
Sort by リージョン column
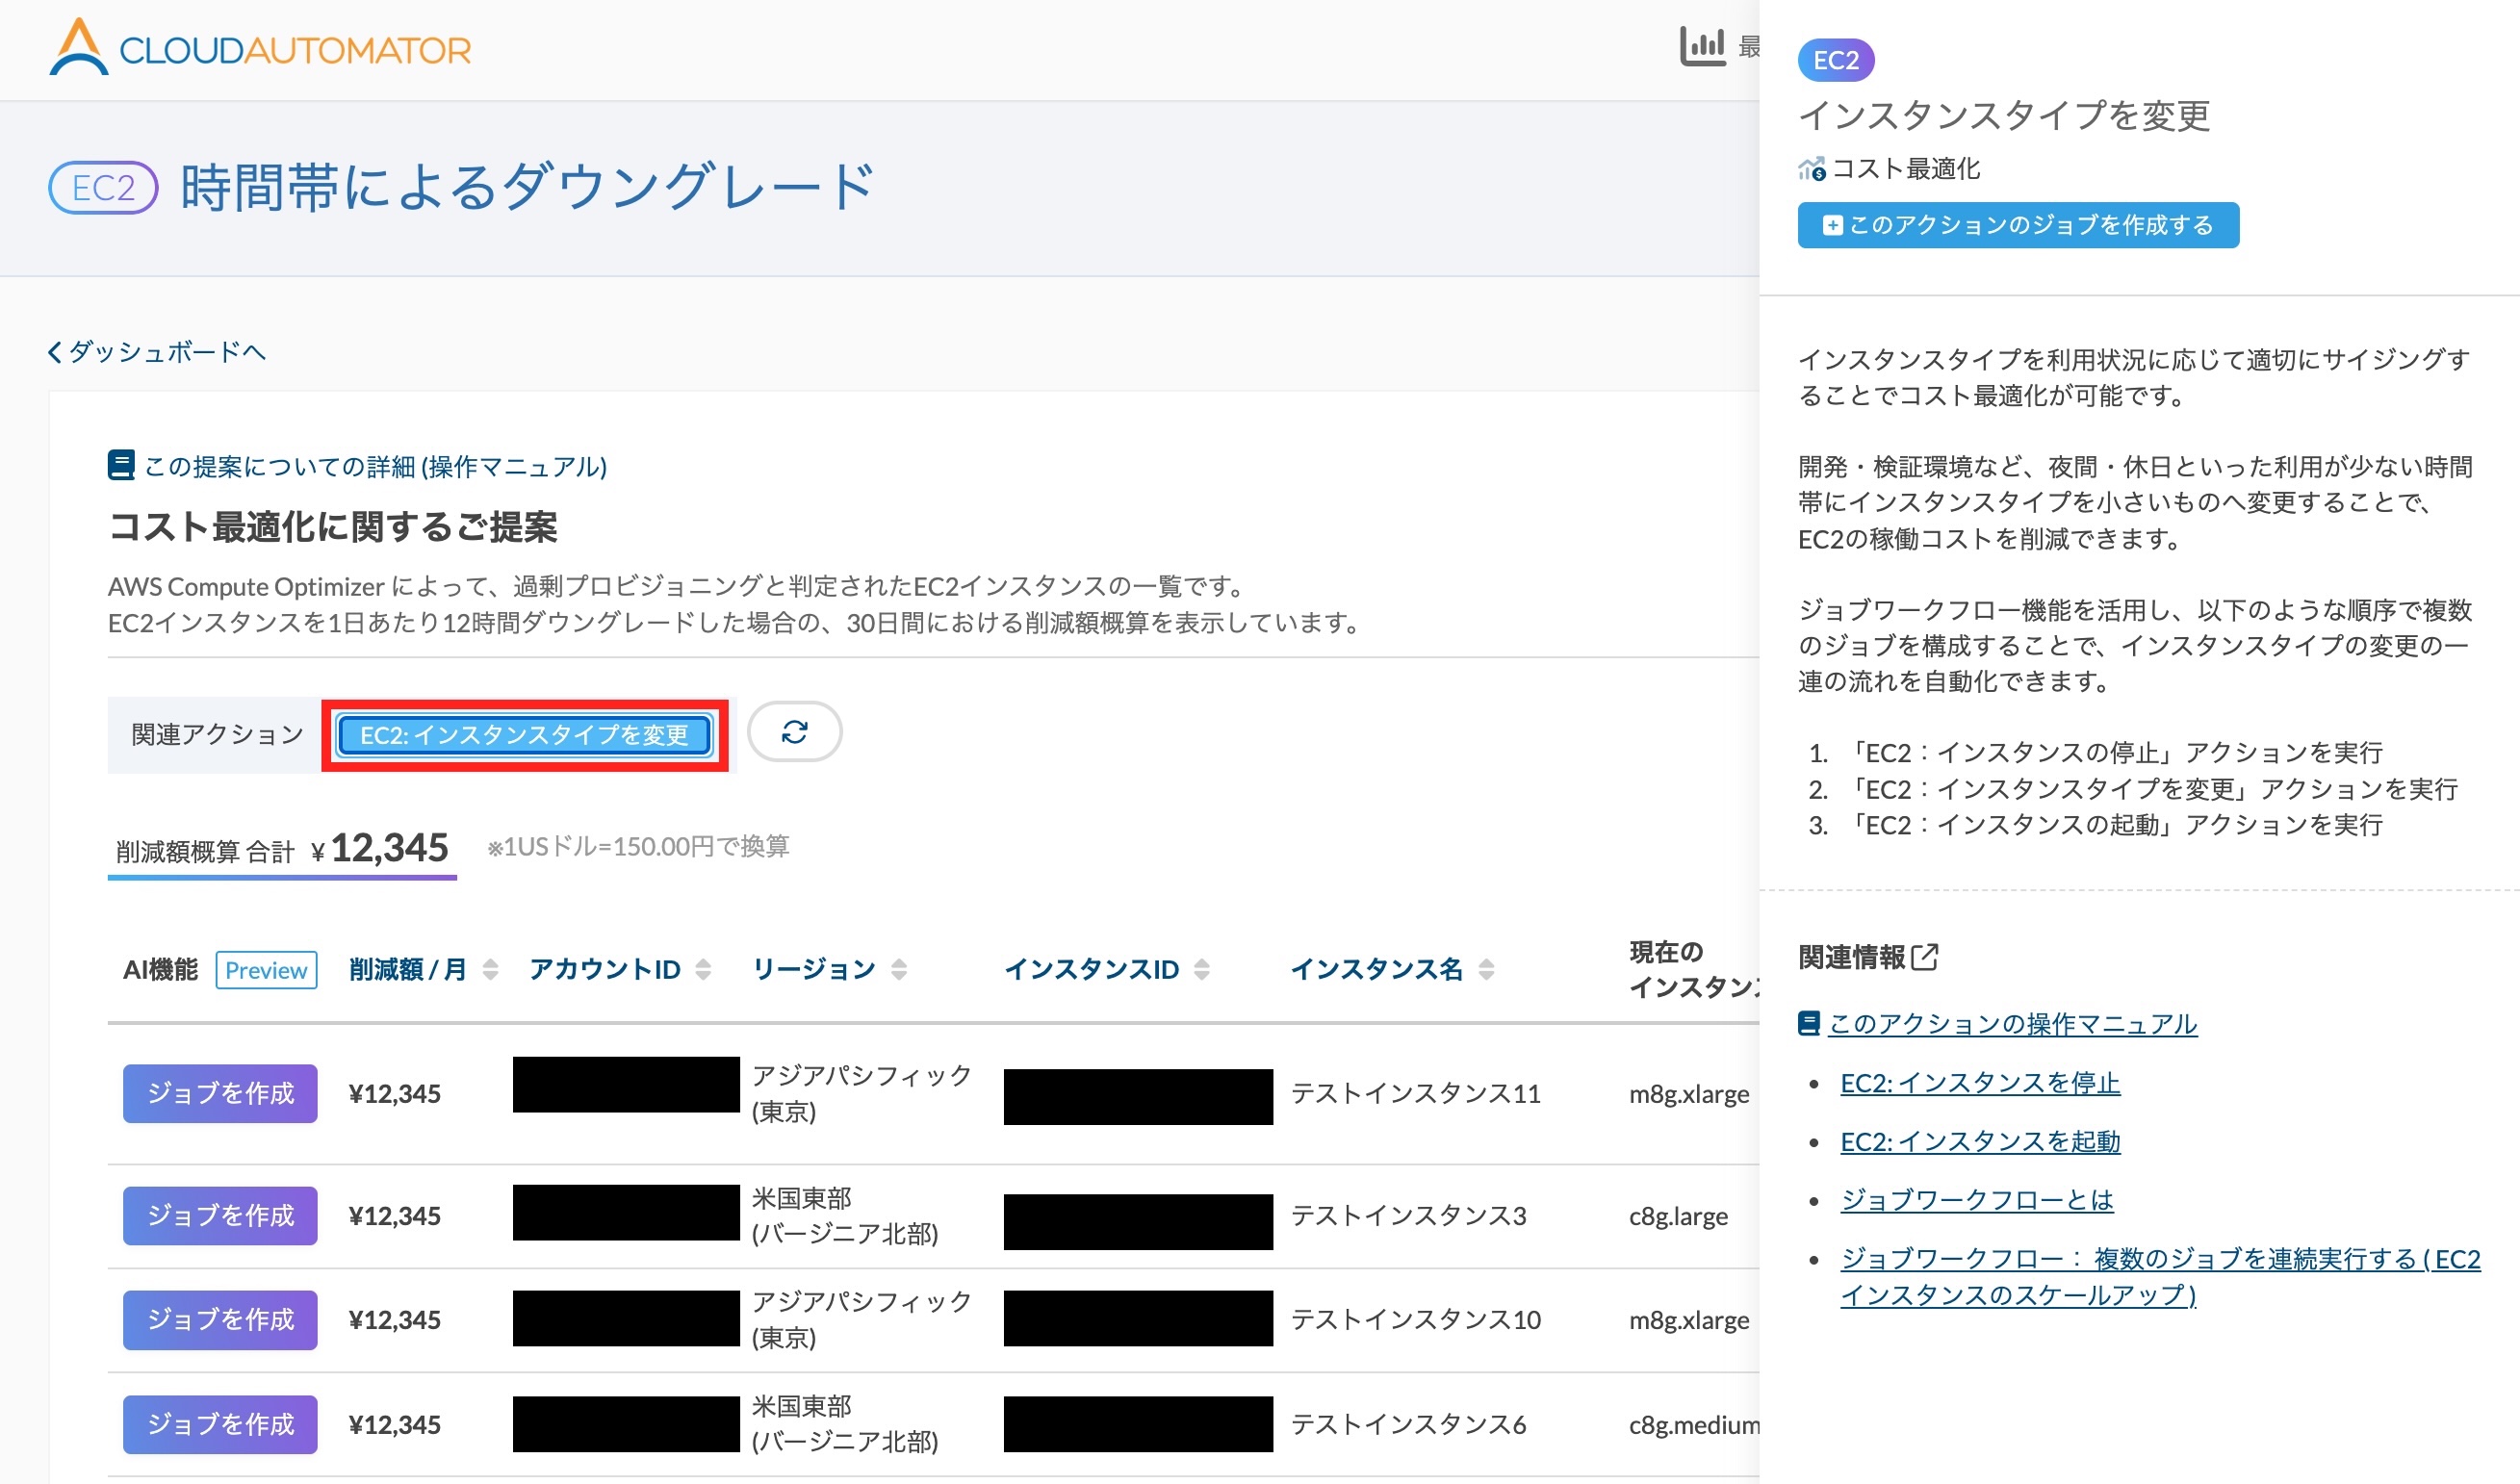coord(830,969)
